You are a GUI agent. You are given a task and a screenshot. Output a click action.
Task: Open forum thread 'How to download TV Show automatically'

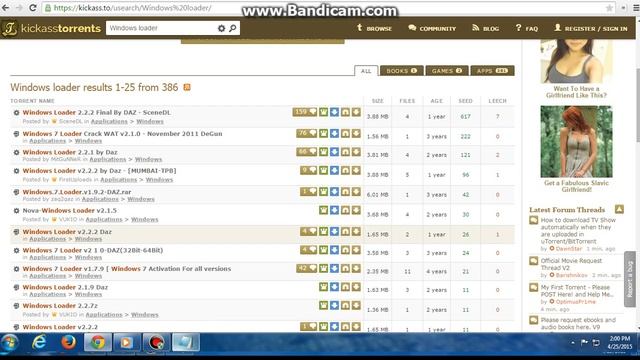click(x=578, y=231)
